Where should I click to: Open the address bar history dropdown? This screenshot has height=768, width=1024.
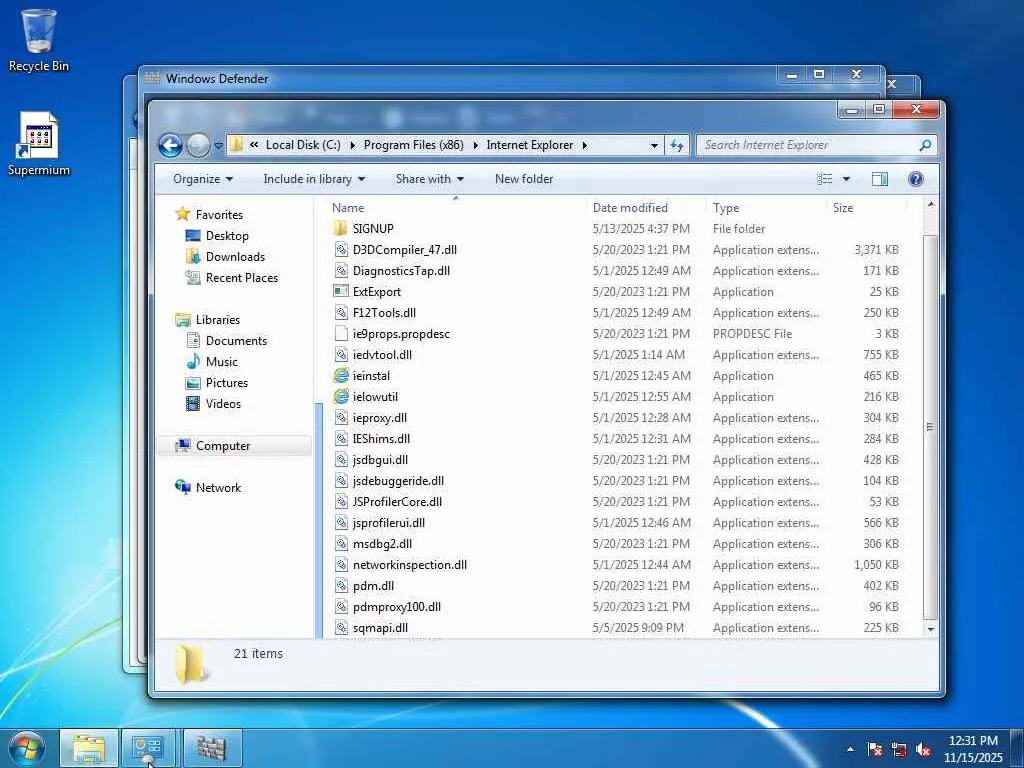(654, 146)
